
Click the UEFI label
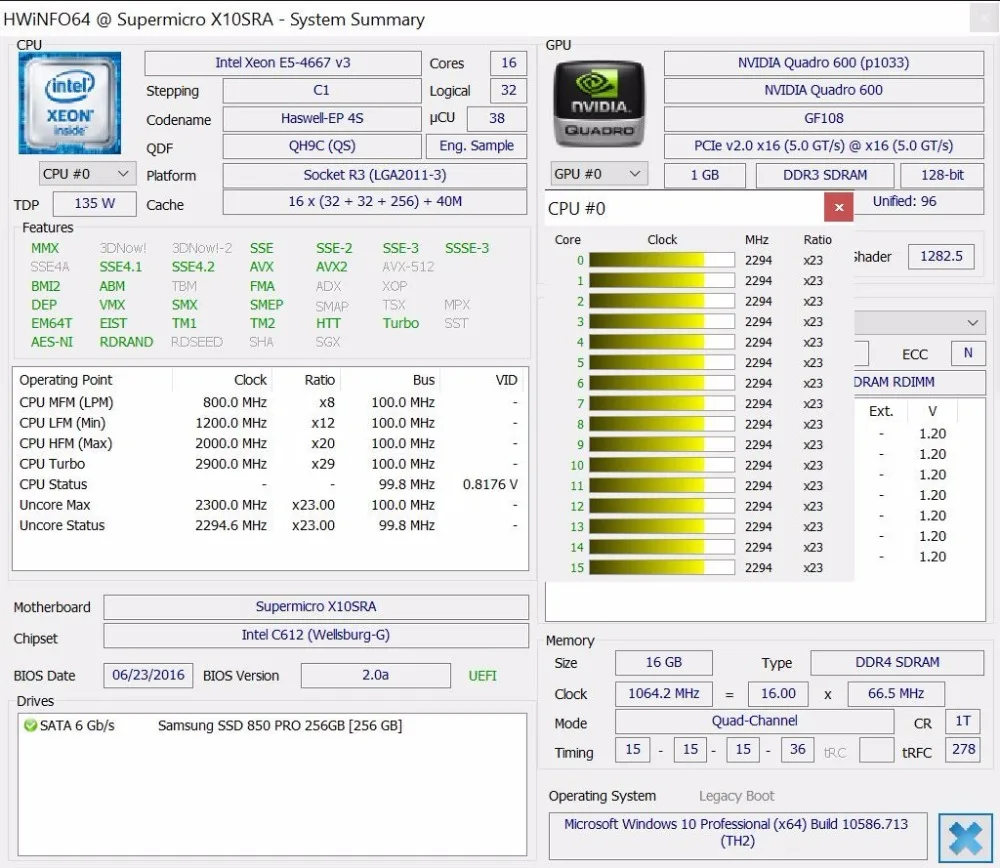[x=482, y=676]
